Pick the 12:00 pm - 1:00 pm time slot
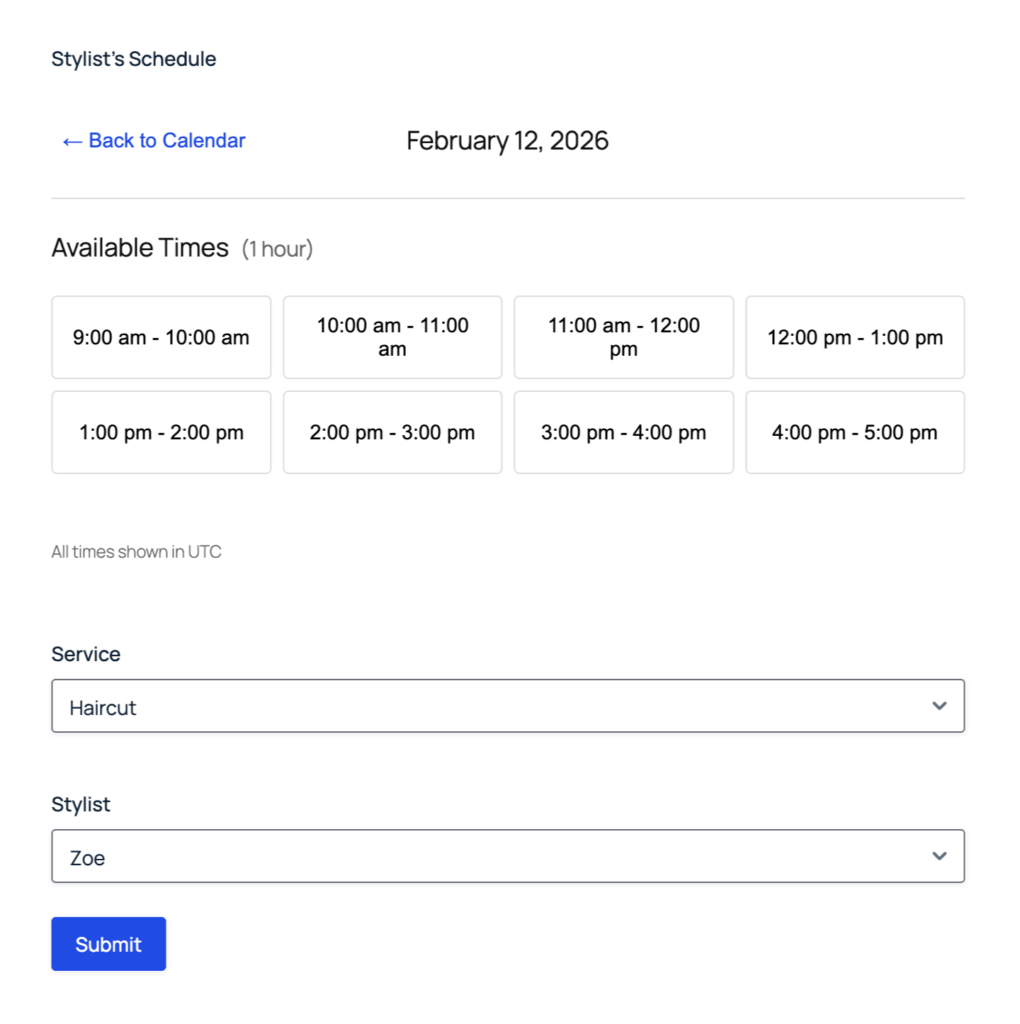 (x=854, y=337)
